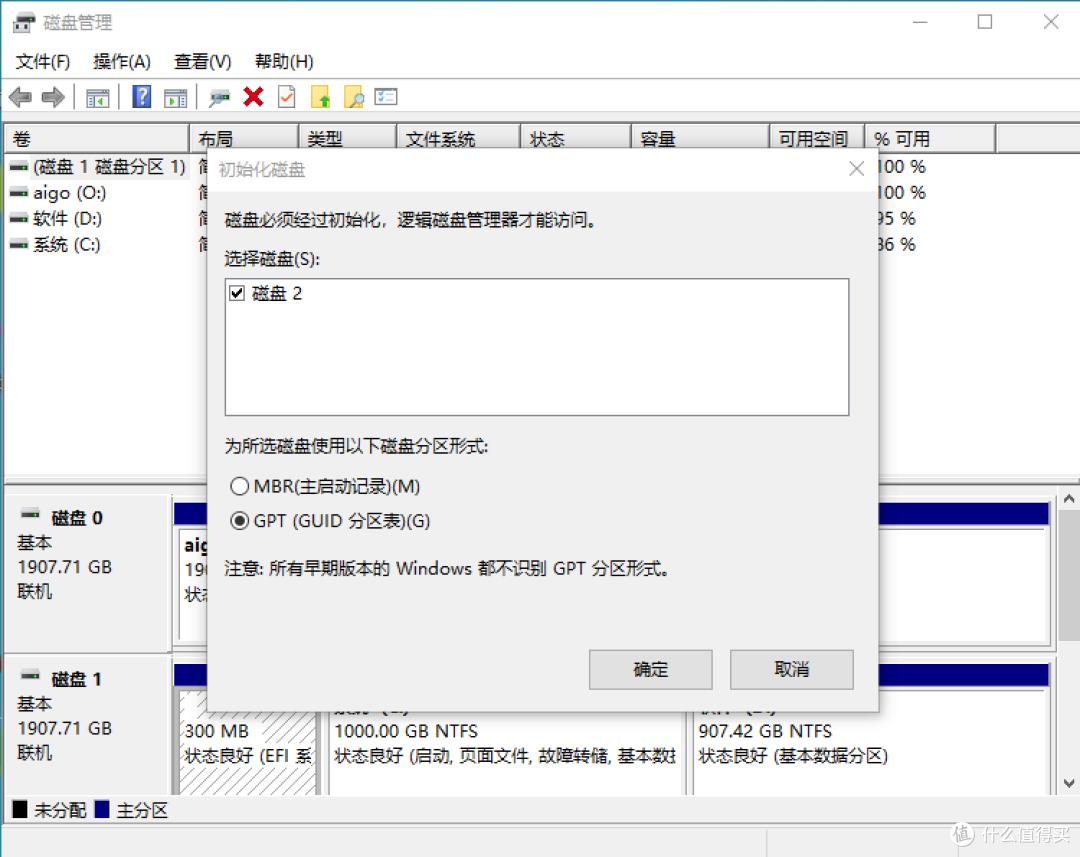Click the list settings toolbar icon
Image resolution: width=1080 pixels, height=857 pixels.
[x=386, y=96]
